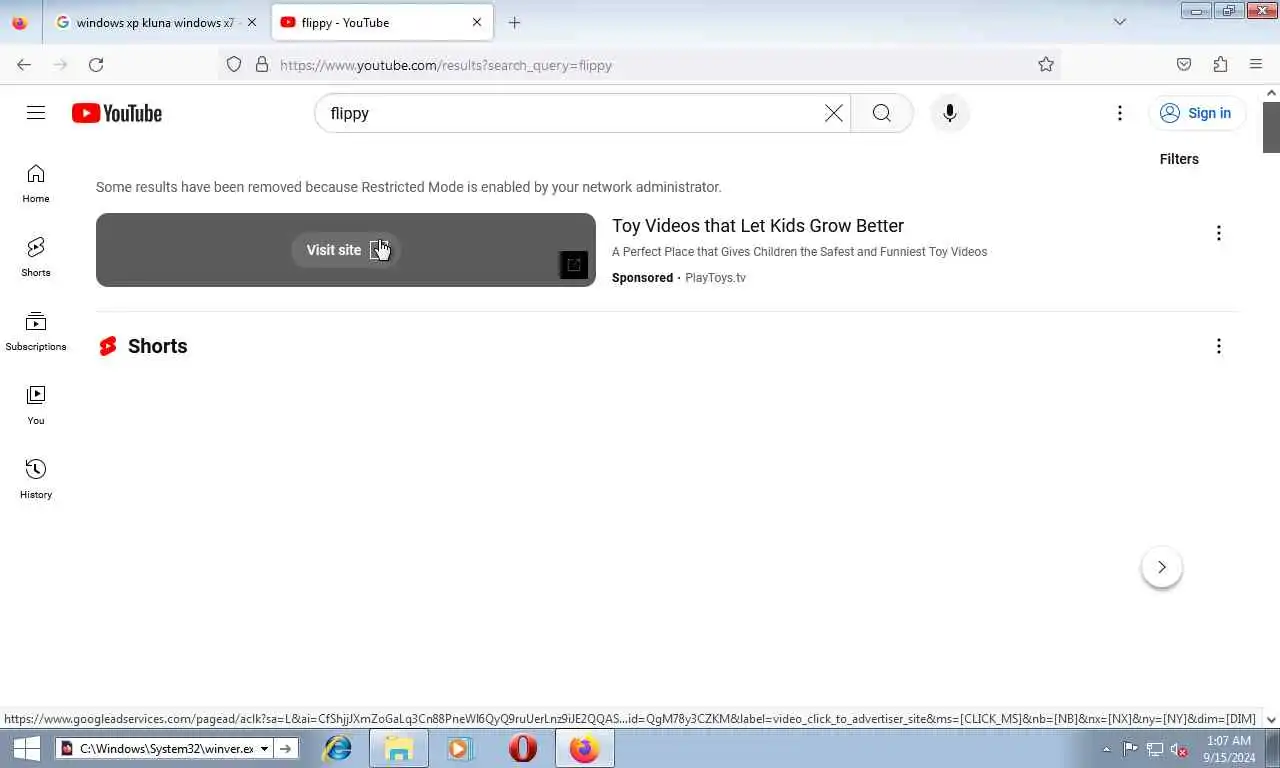
Task: Click the Visit site button
Action: (x=346, y=250)
